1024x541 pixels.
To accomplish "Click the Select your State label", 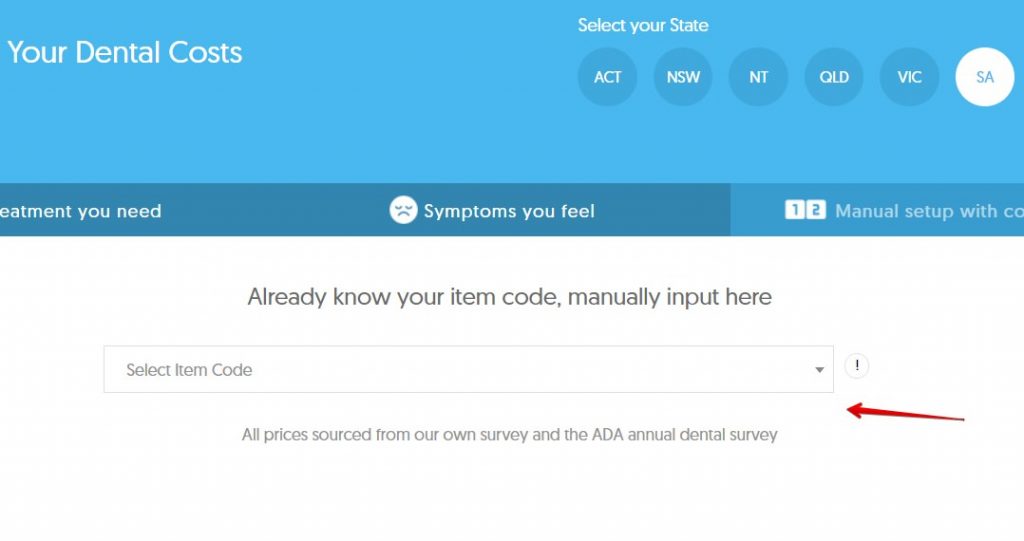I will coord(643,26).
